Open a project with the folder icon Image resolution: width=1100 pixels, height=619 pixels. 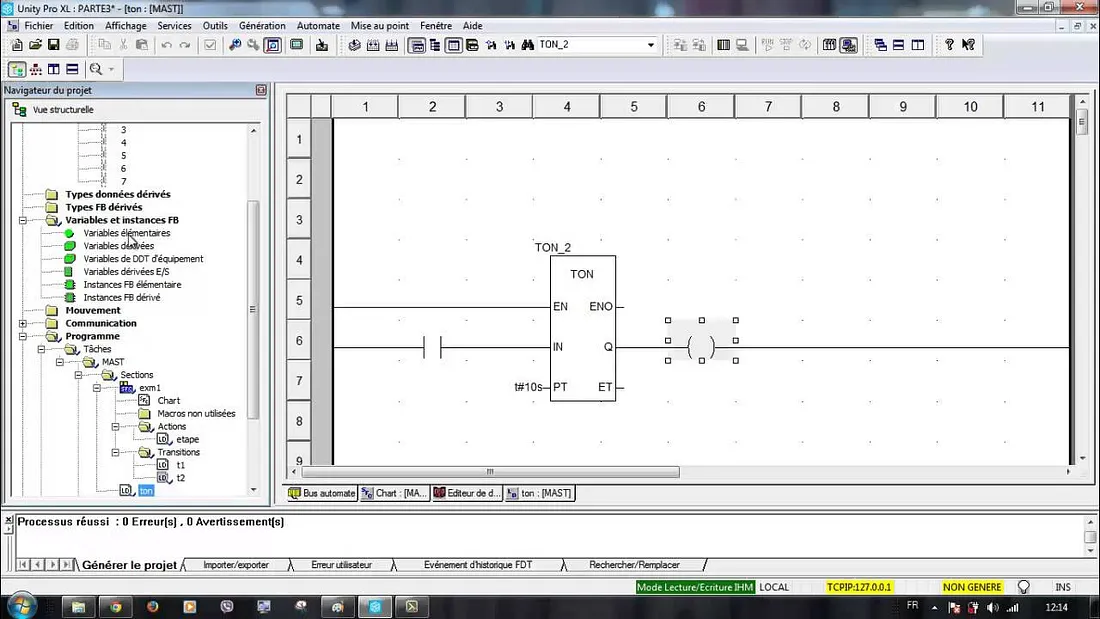coord(35,45)
